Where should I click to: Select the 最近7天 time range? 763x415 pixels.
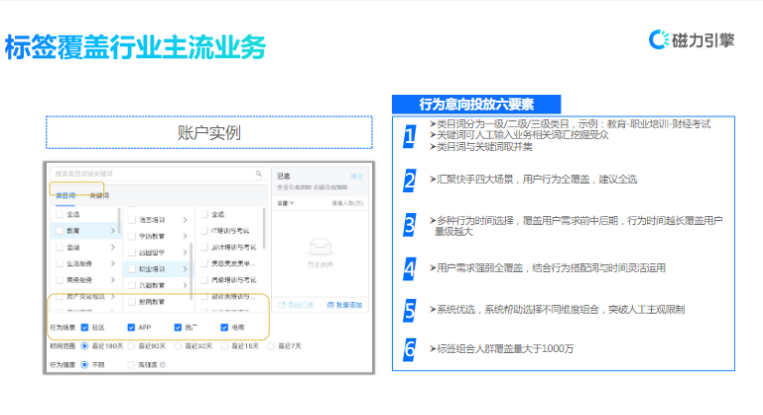tap(271, 346)
